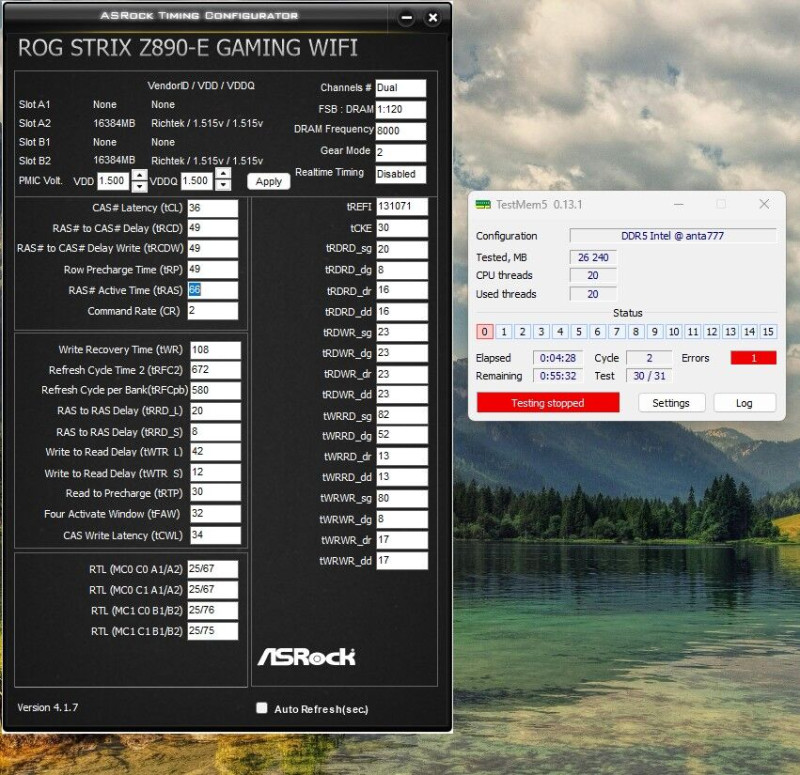Click the CAS Write Latency (tCWL) field
The height and width of the screenshot is (775, 800).
pyautogui.click(x=215, y=535)
